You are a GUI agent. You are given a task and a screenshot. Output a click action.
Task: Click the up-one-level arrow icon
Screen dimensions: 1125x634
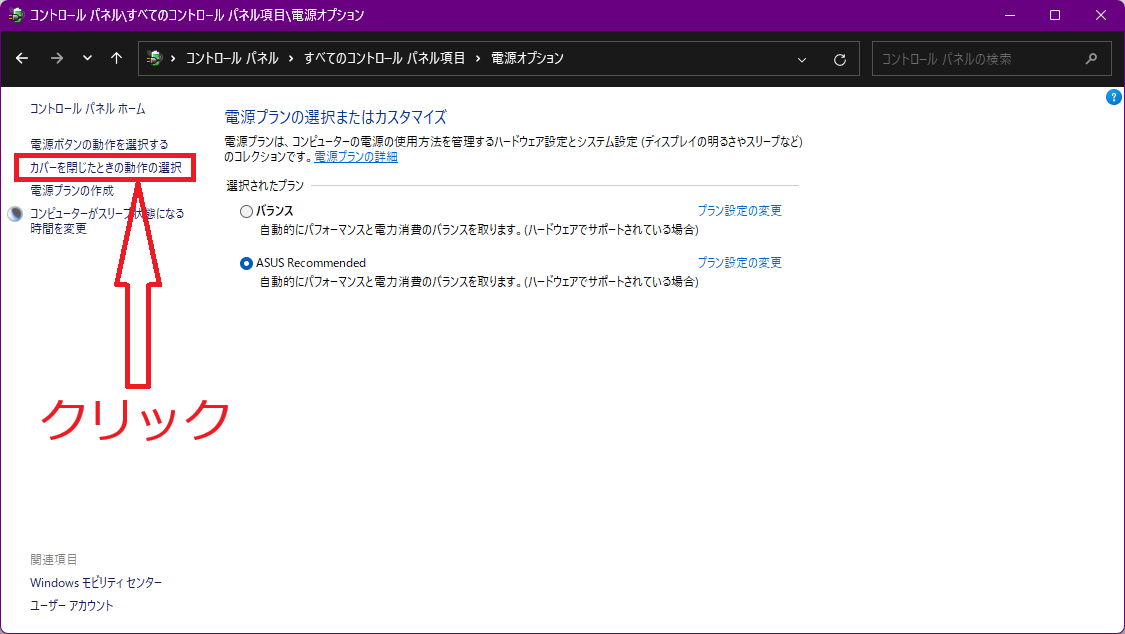point(116,58)
